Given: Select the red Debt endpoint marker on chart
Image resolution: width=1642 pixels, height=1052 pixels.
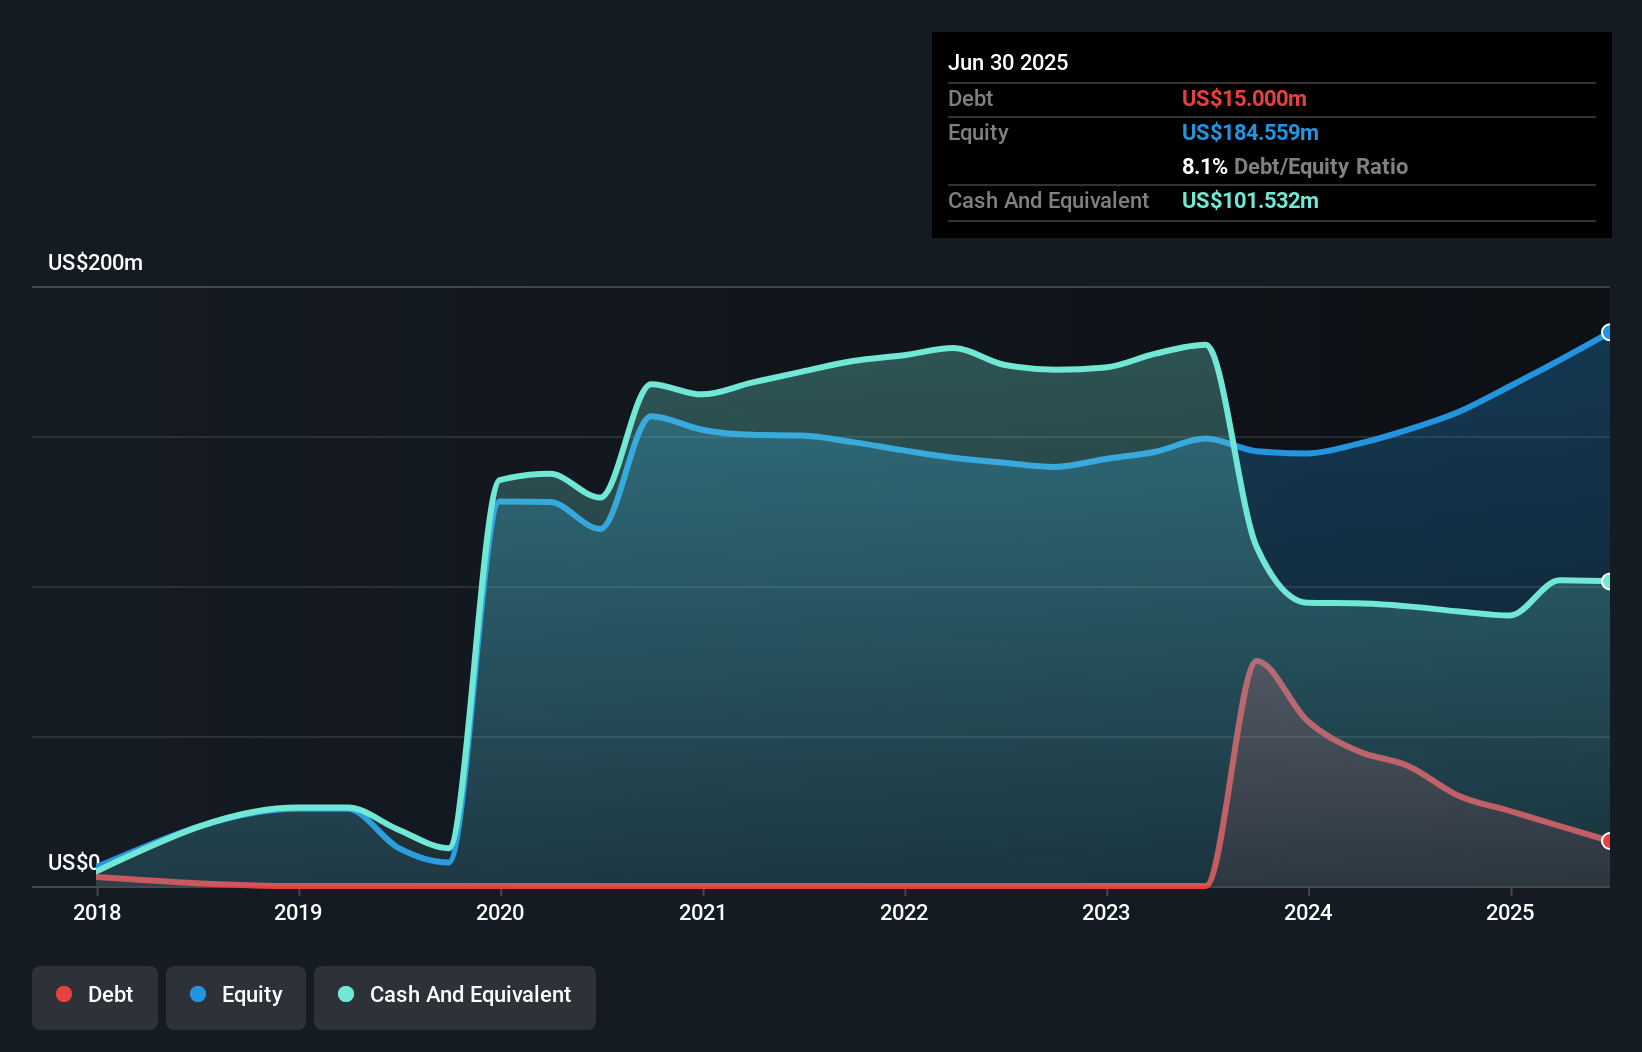Looking at the screenshot, I should [x=1607, y=841].
